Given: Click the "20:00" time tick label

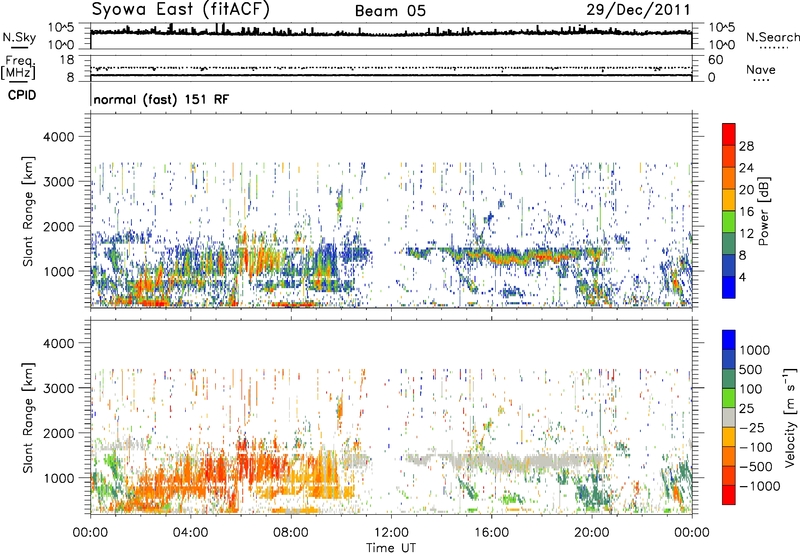Looking at the screenshot, I should click(591, 533).
